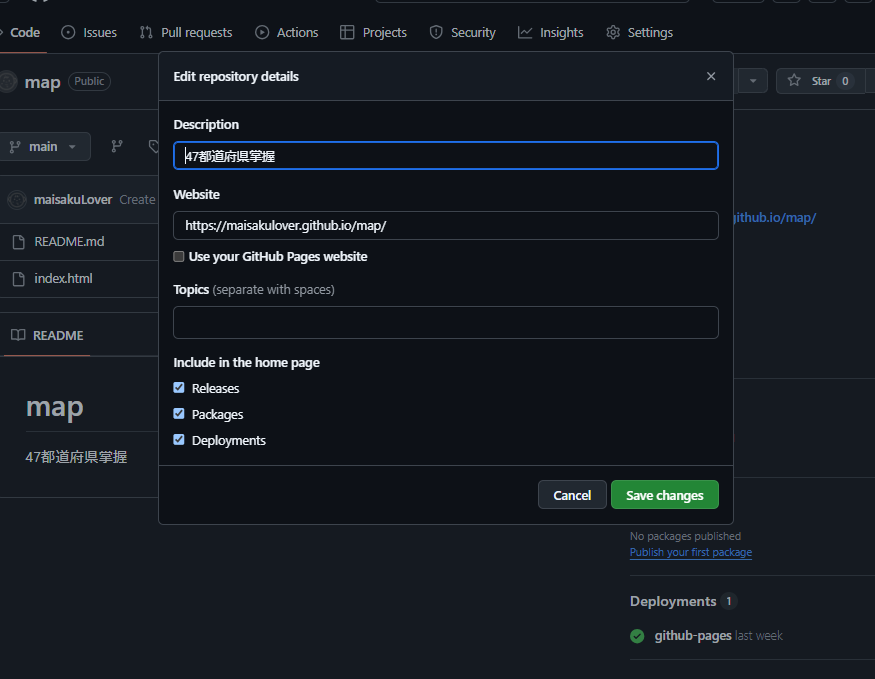The image size is (875, 679).
Task: Open the Issues tab
Action: (89, 32)
